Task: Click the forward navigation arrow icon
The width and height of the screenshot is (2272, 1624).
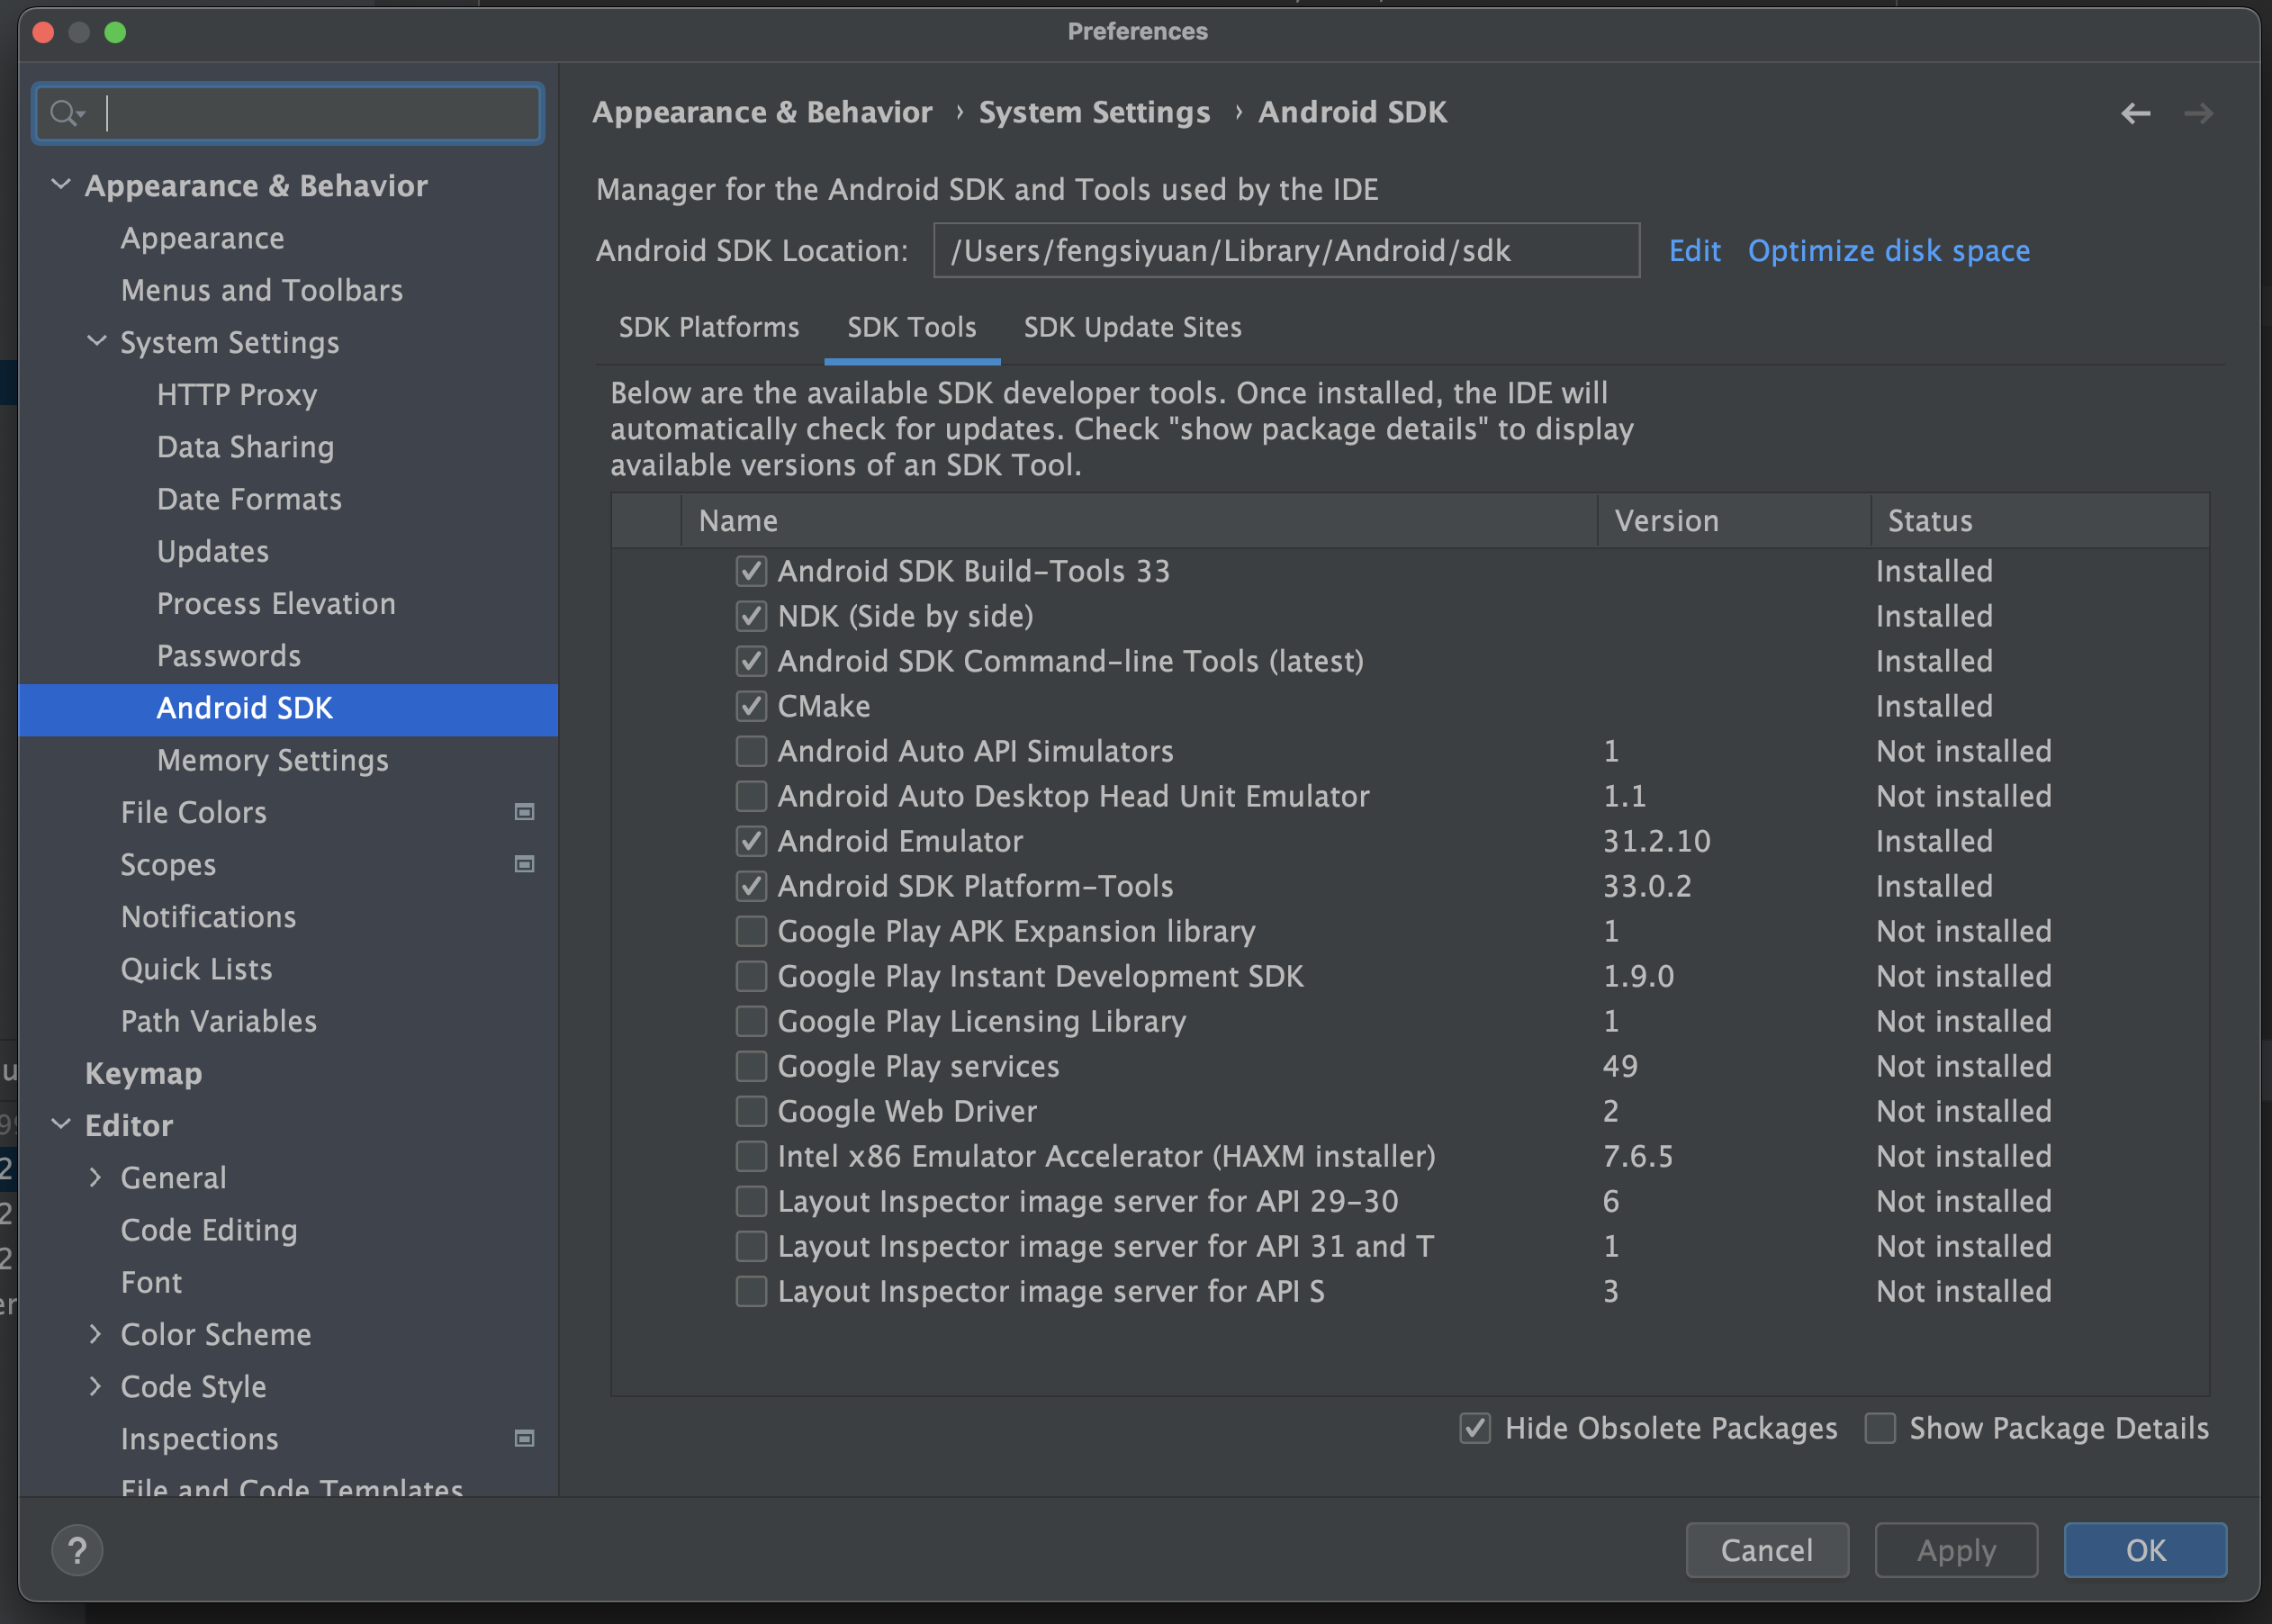Action: coord(2197,114)
